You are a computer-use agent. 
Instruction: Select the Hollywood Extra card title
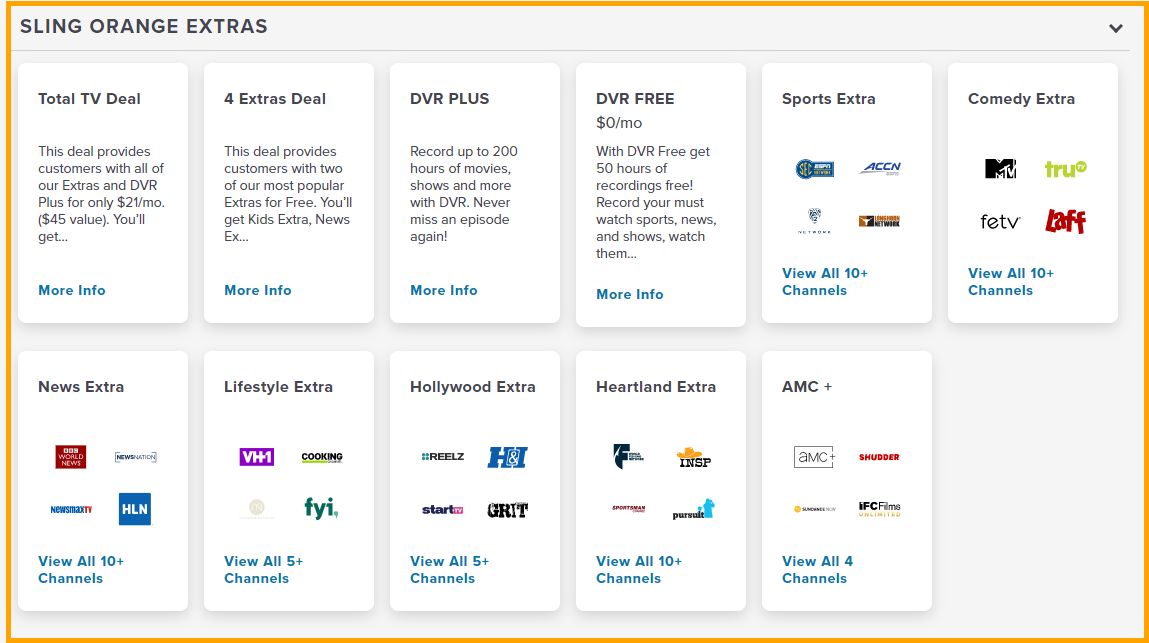472,387
